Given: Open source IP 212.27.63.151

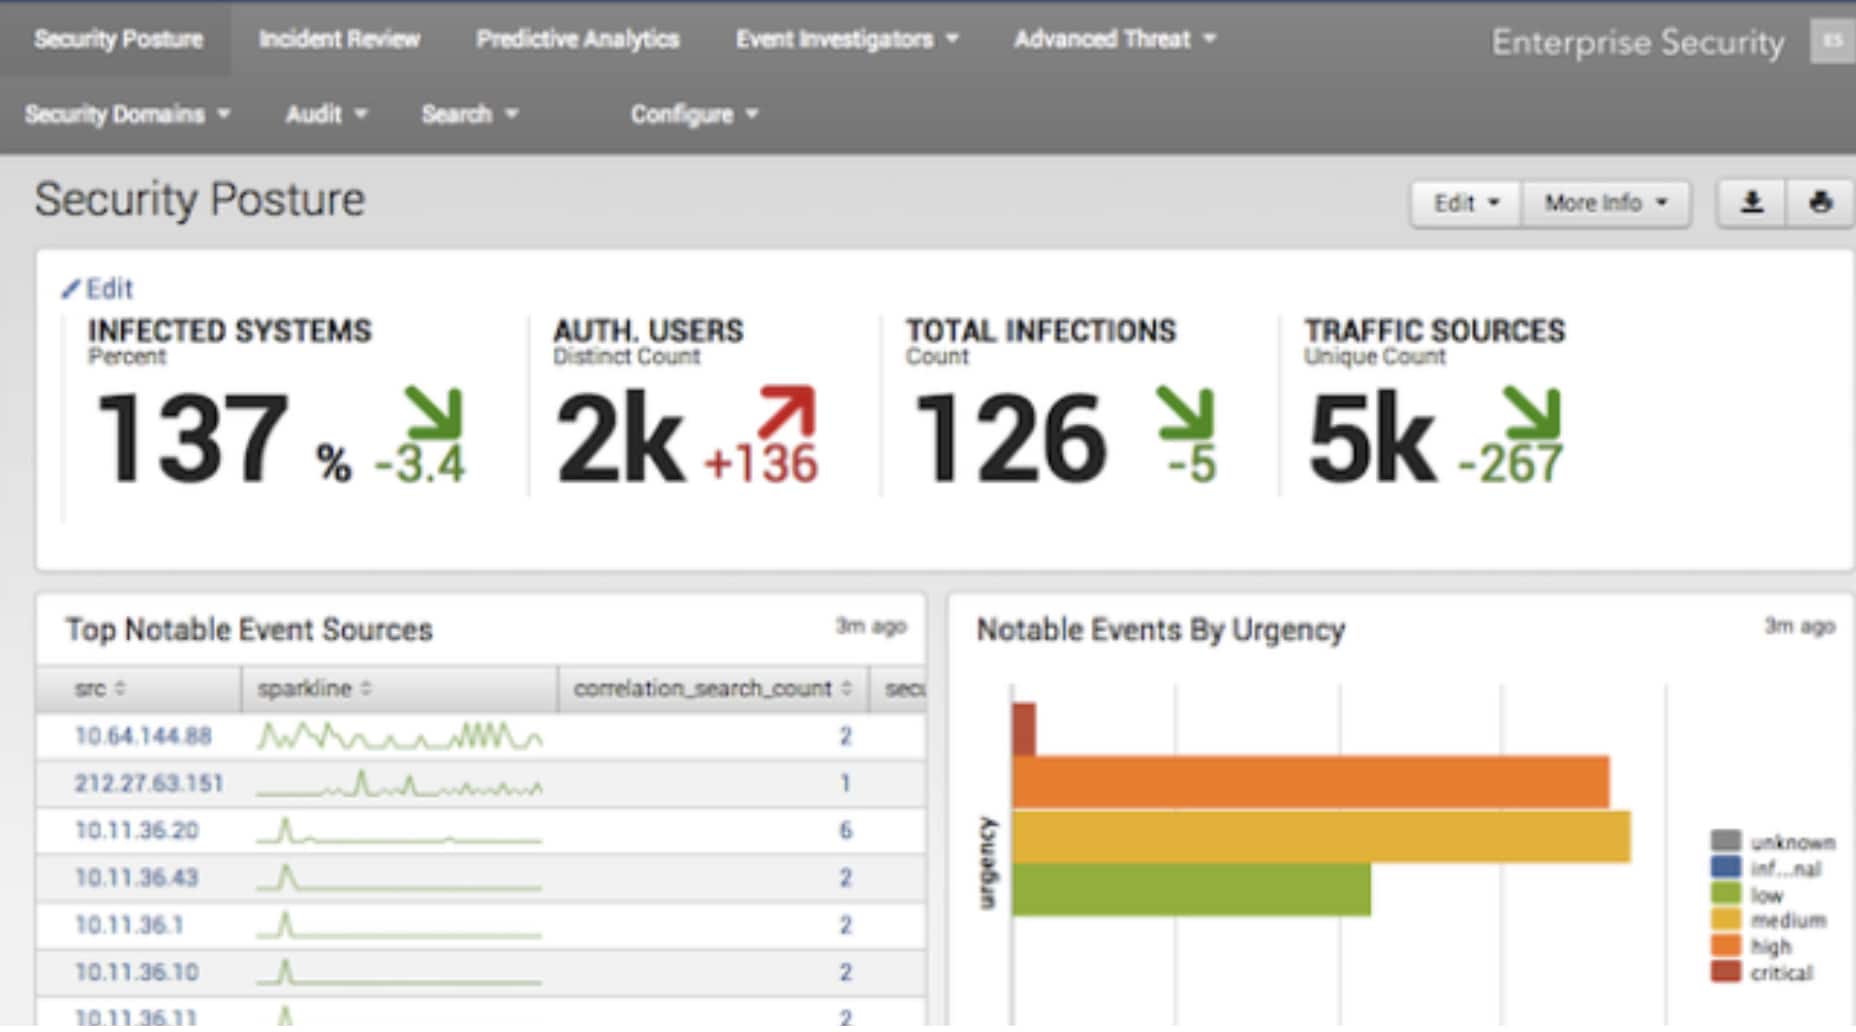Looking at the screenshot, I should click(149, 784).
